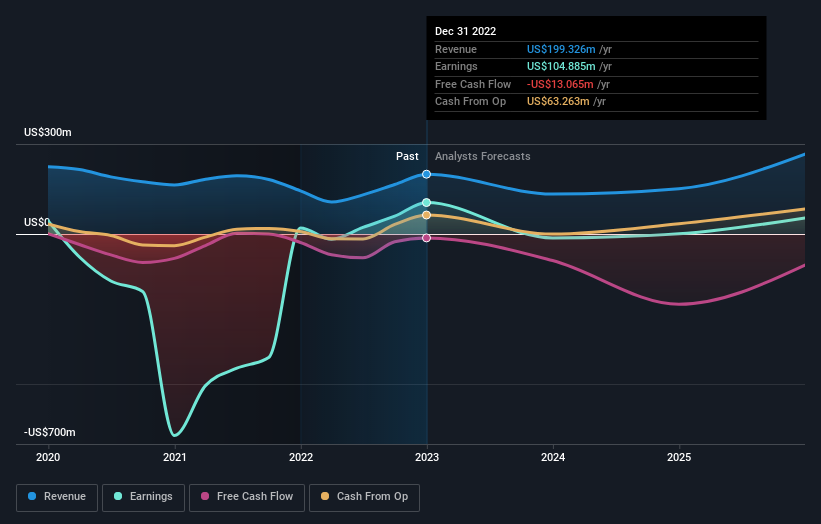Viewport: 821px width, 524px height.
Task: Click the 2024 x-axis label
Action: point(553,458)
